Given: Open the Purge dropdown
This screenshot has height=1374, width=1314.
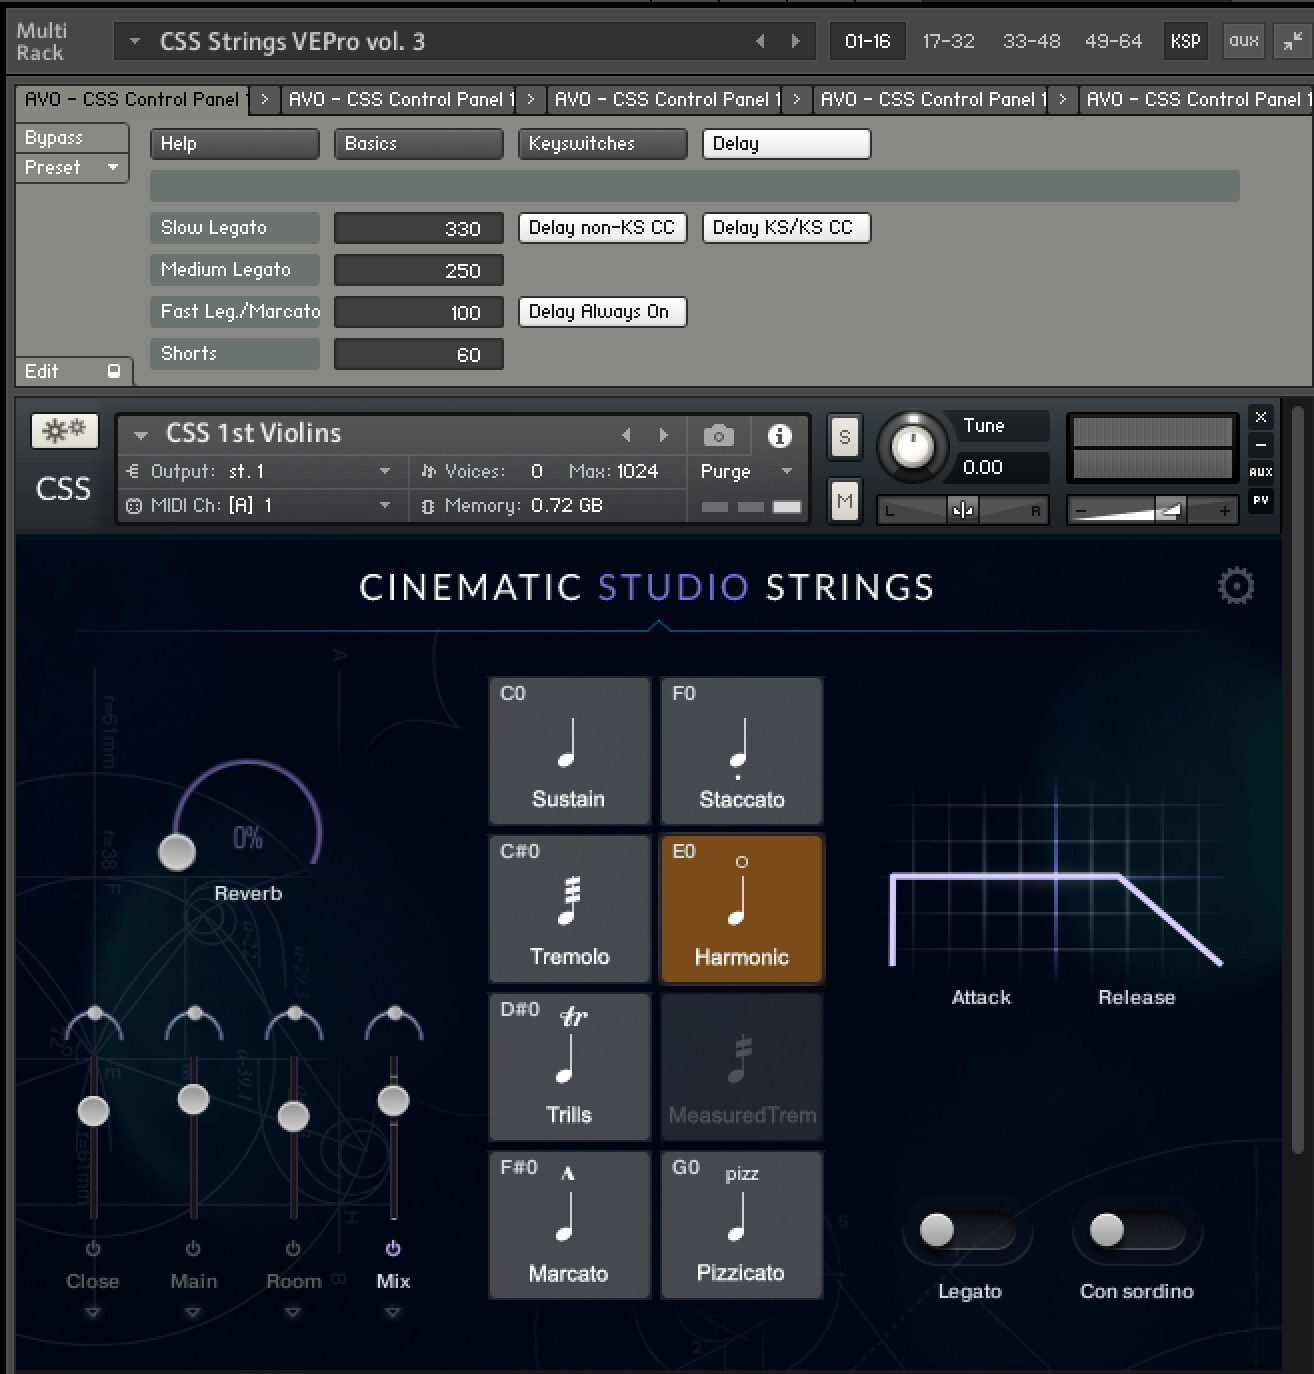Looking at the screenshot, I should click(x=787, y=472).
